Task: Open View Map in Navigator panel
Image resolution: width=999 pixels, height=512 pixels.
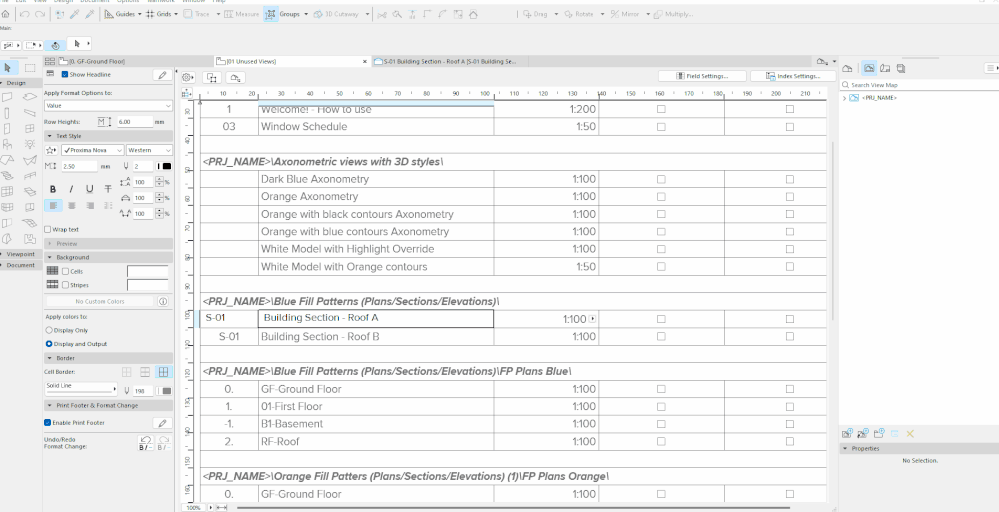Action: pos(869,68)
